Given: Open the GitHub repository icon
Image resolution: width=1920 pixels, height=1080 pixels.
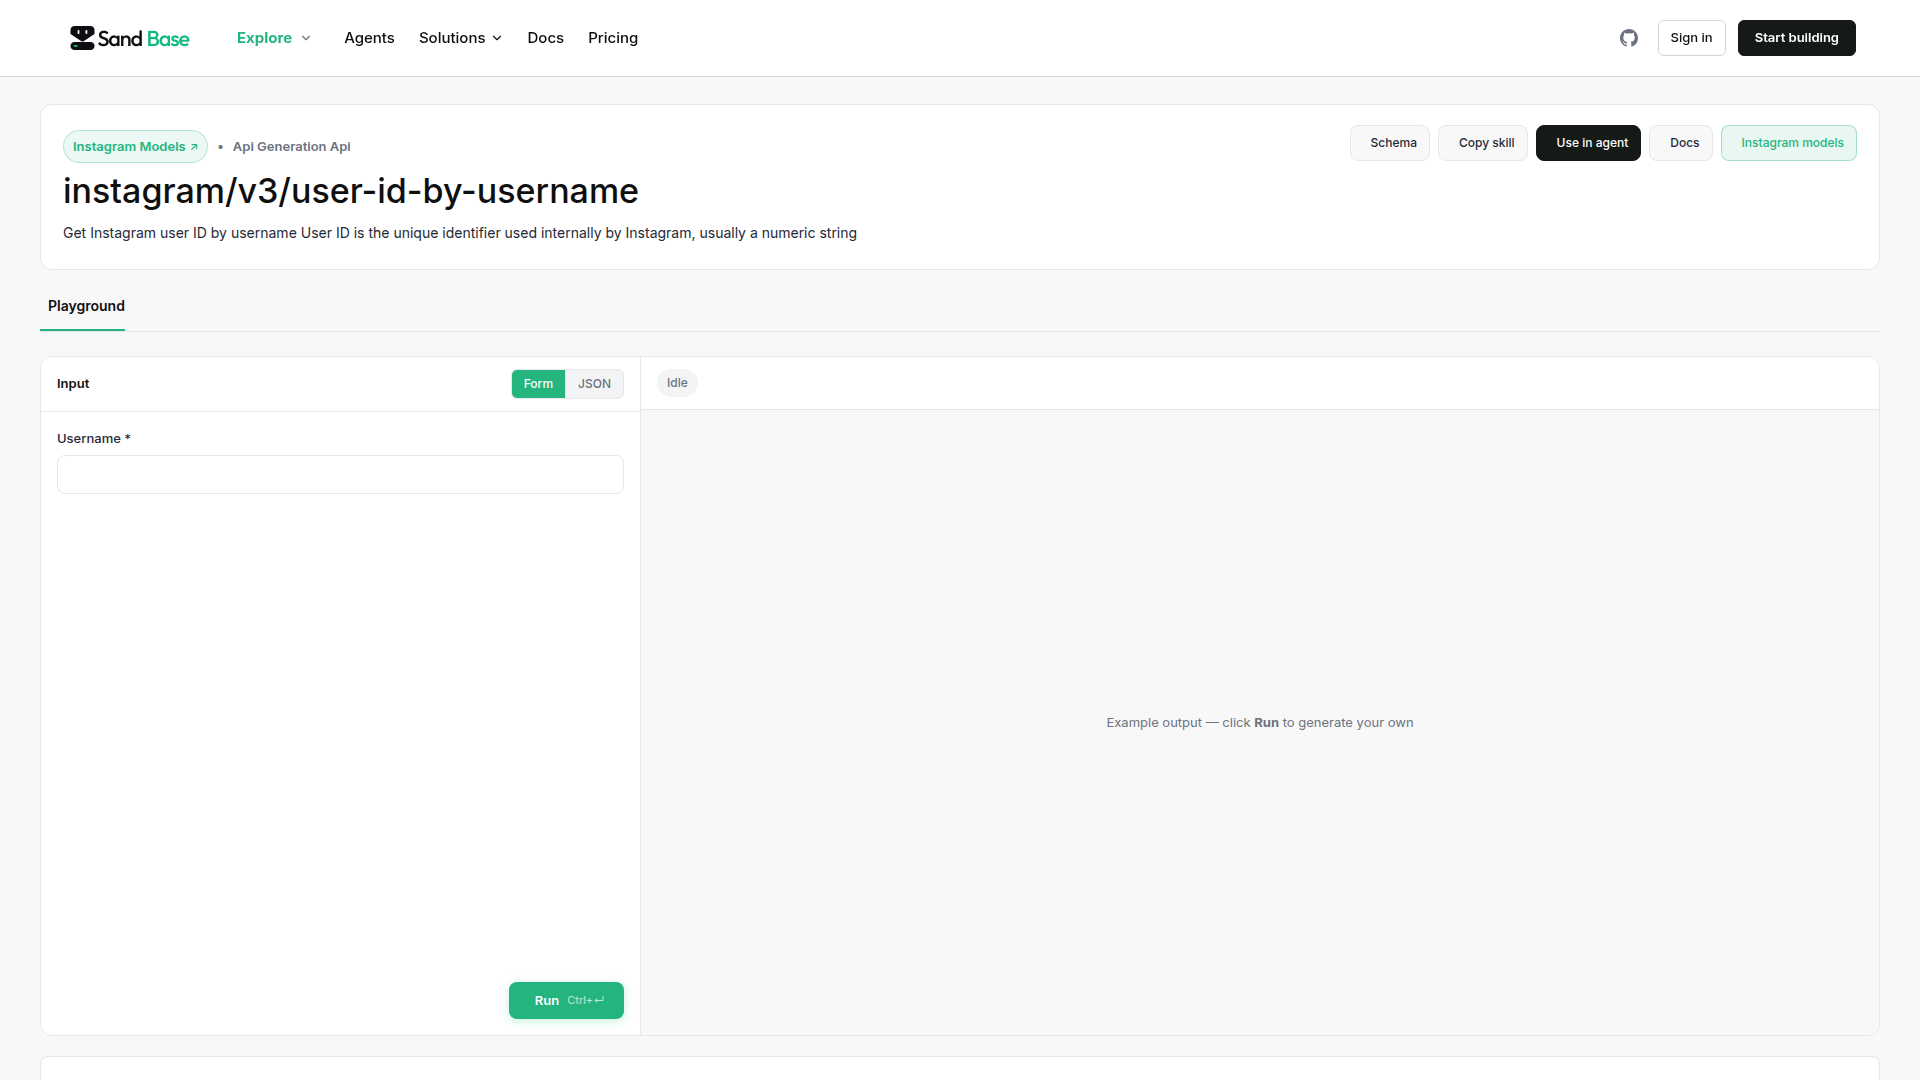Looking at the screenshot, I should pyautogui.click(x=1629, y=38).
